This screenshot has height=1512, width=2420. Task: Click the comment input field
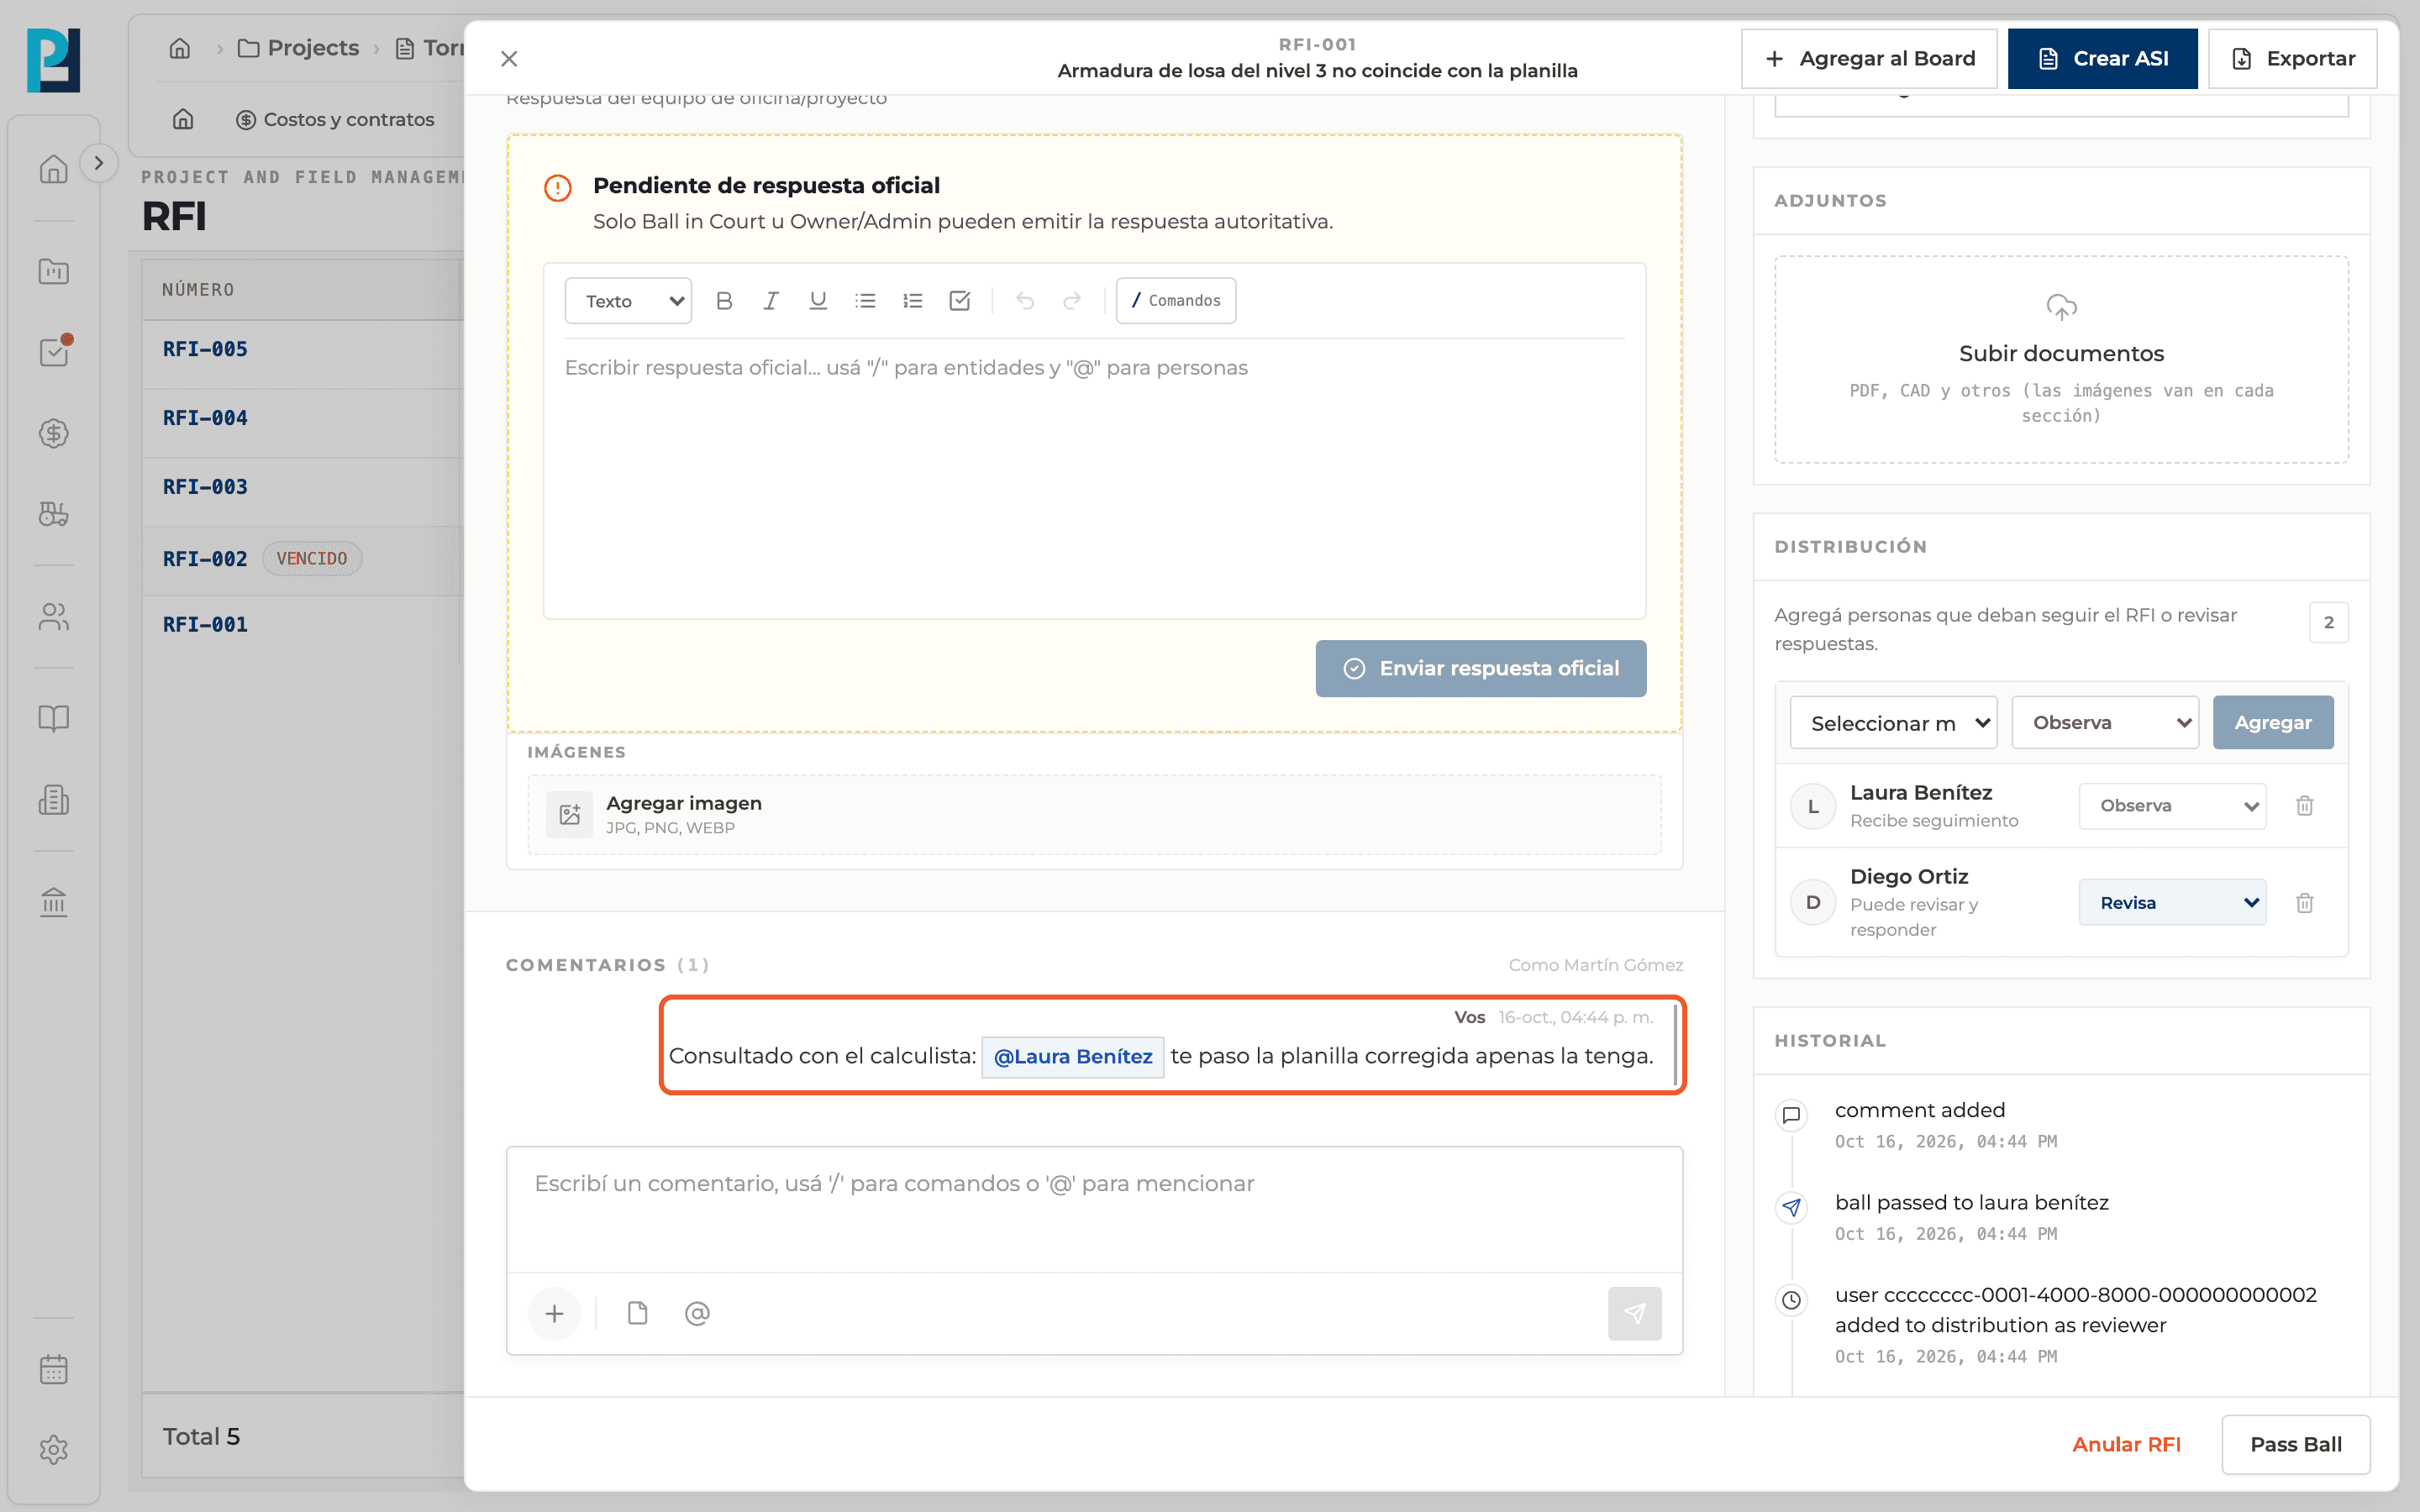click(x=1094, y=1210)
